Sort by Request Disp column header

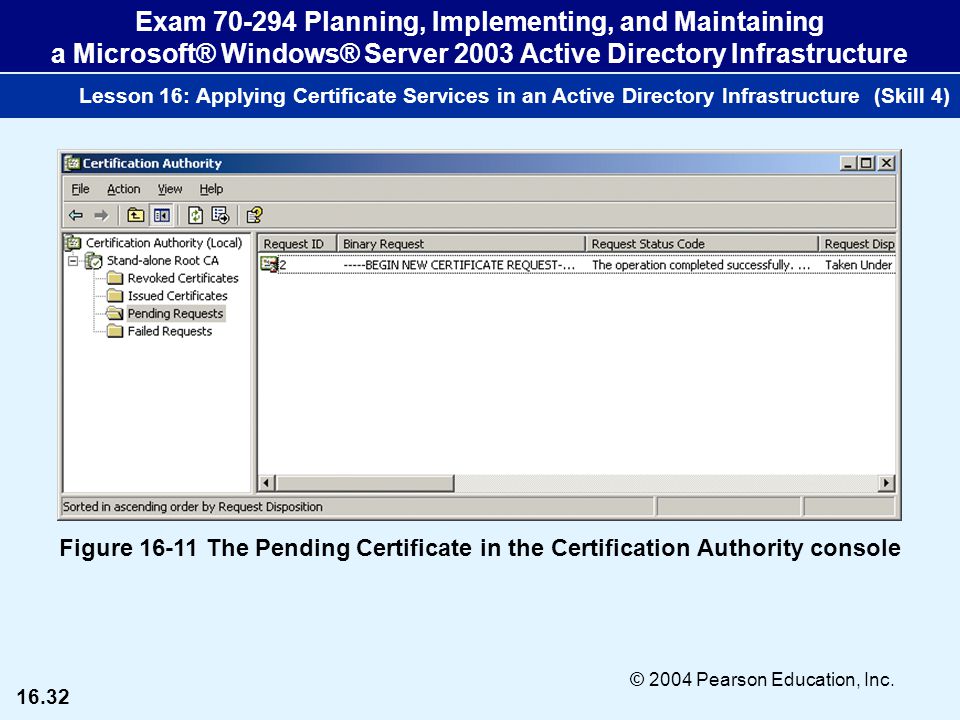[x=858, y=244]
